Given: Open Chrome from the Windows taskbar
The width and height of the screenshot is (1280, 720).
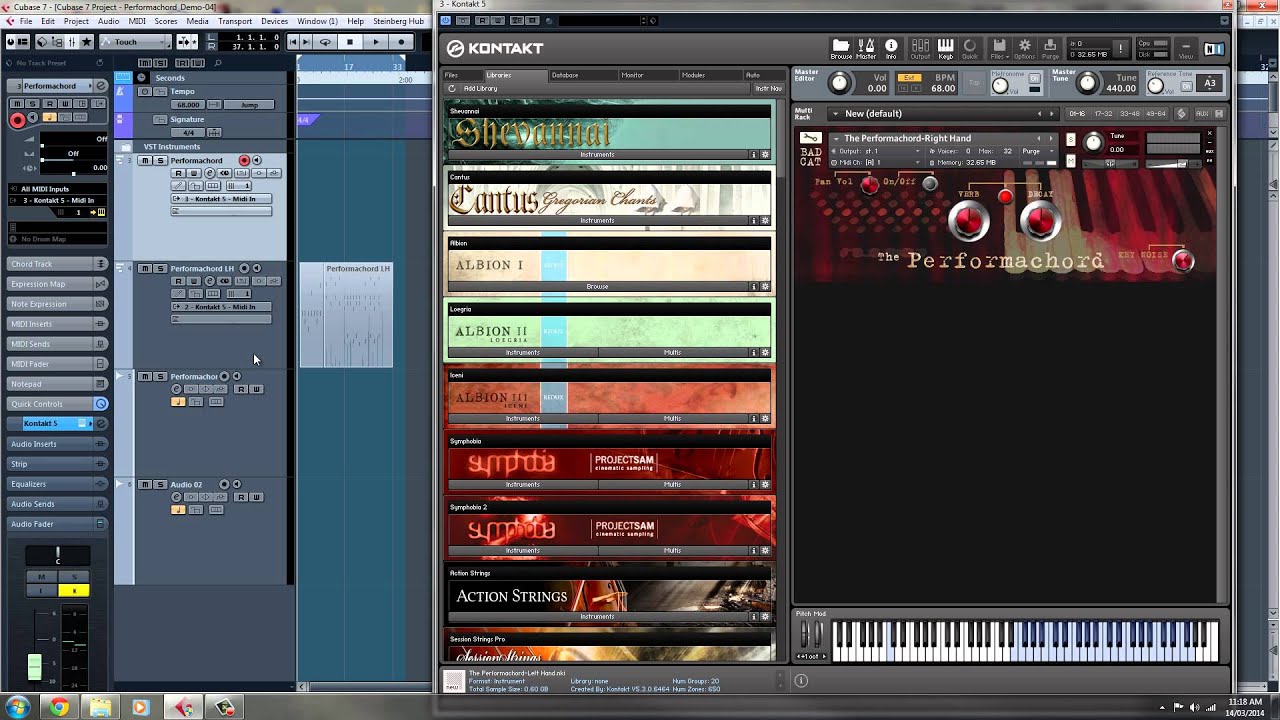Looking at the screenshot, I should click(59, 708).
